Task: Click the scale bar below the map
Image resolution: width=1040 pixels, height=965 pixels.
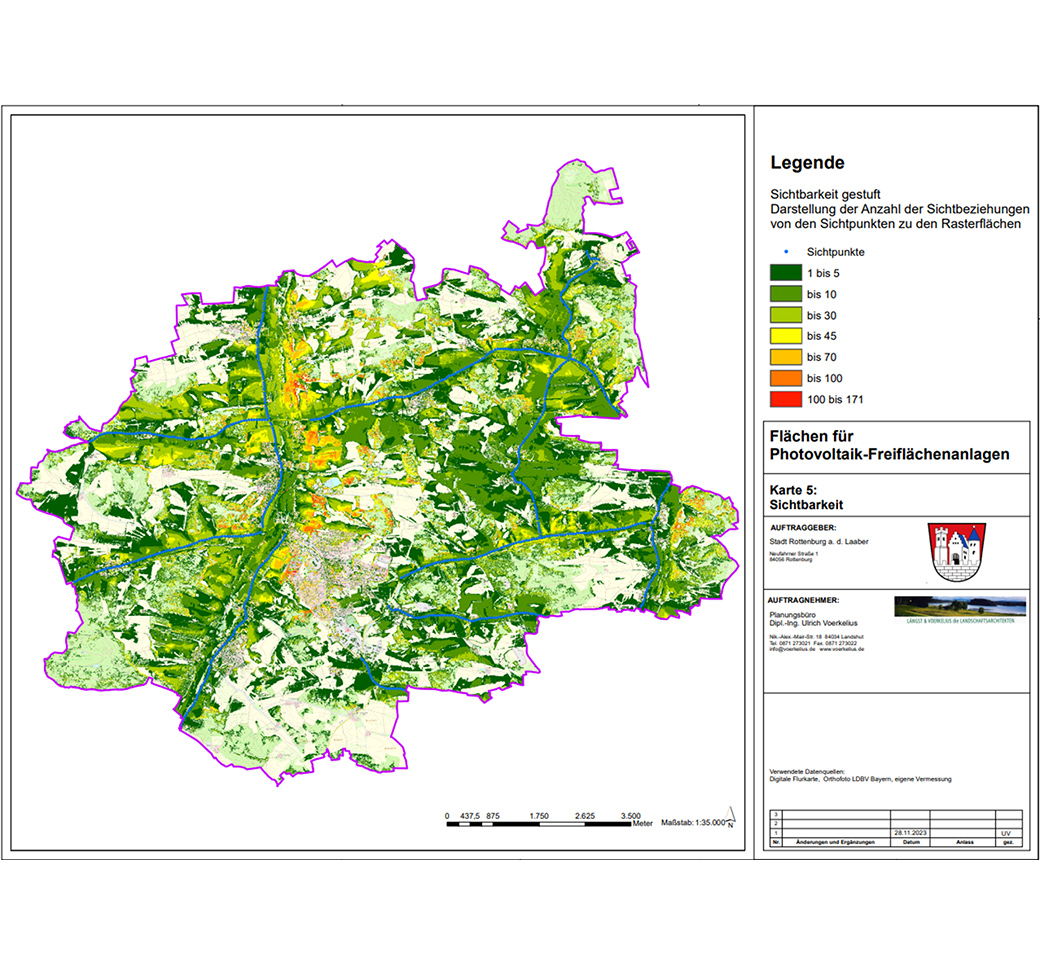Action: pos(539,824)
